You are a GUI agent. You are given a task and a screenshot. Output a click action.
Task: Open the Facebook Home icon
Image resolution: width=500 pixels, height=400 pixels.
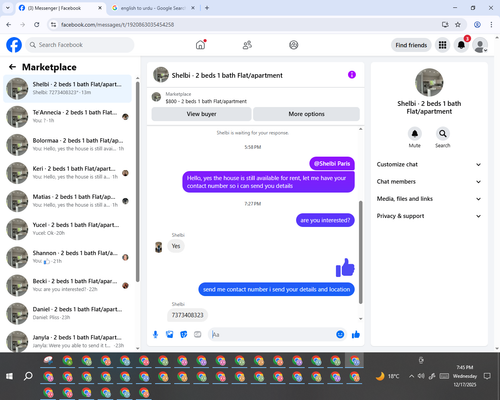point(200,45)
